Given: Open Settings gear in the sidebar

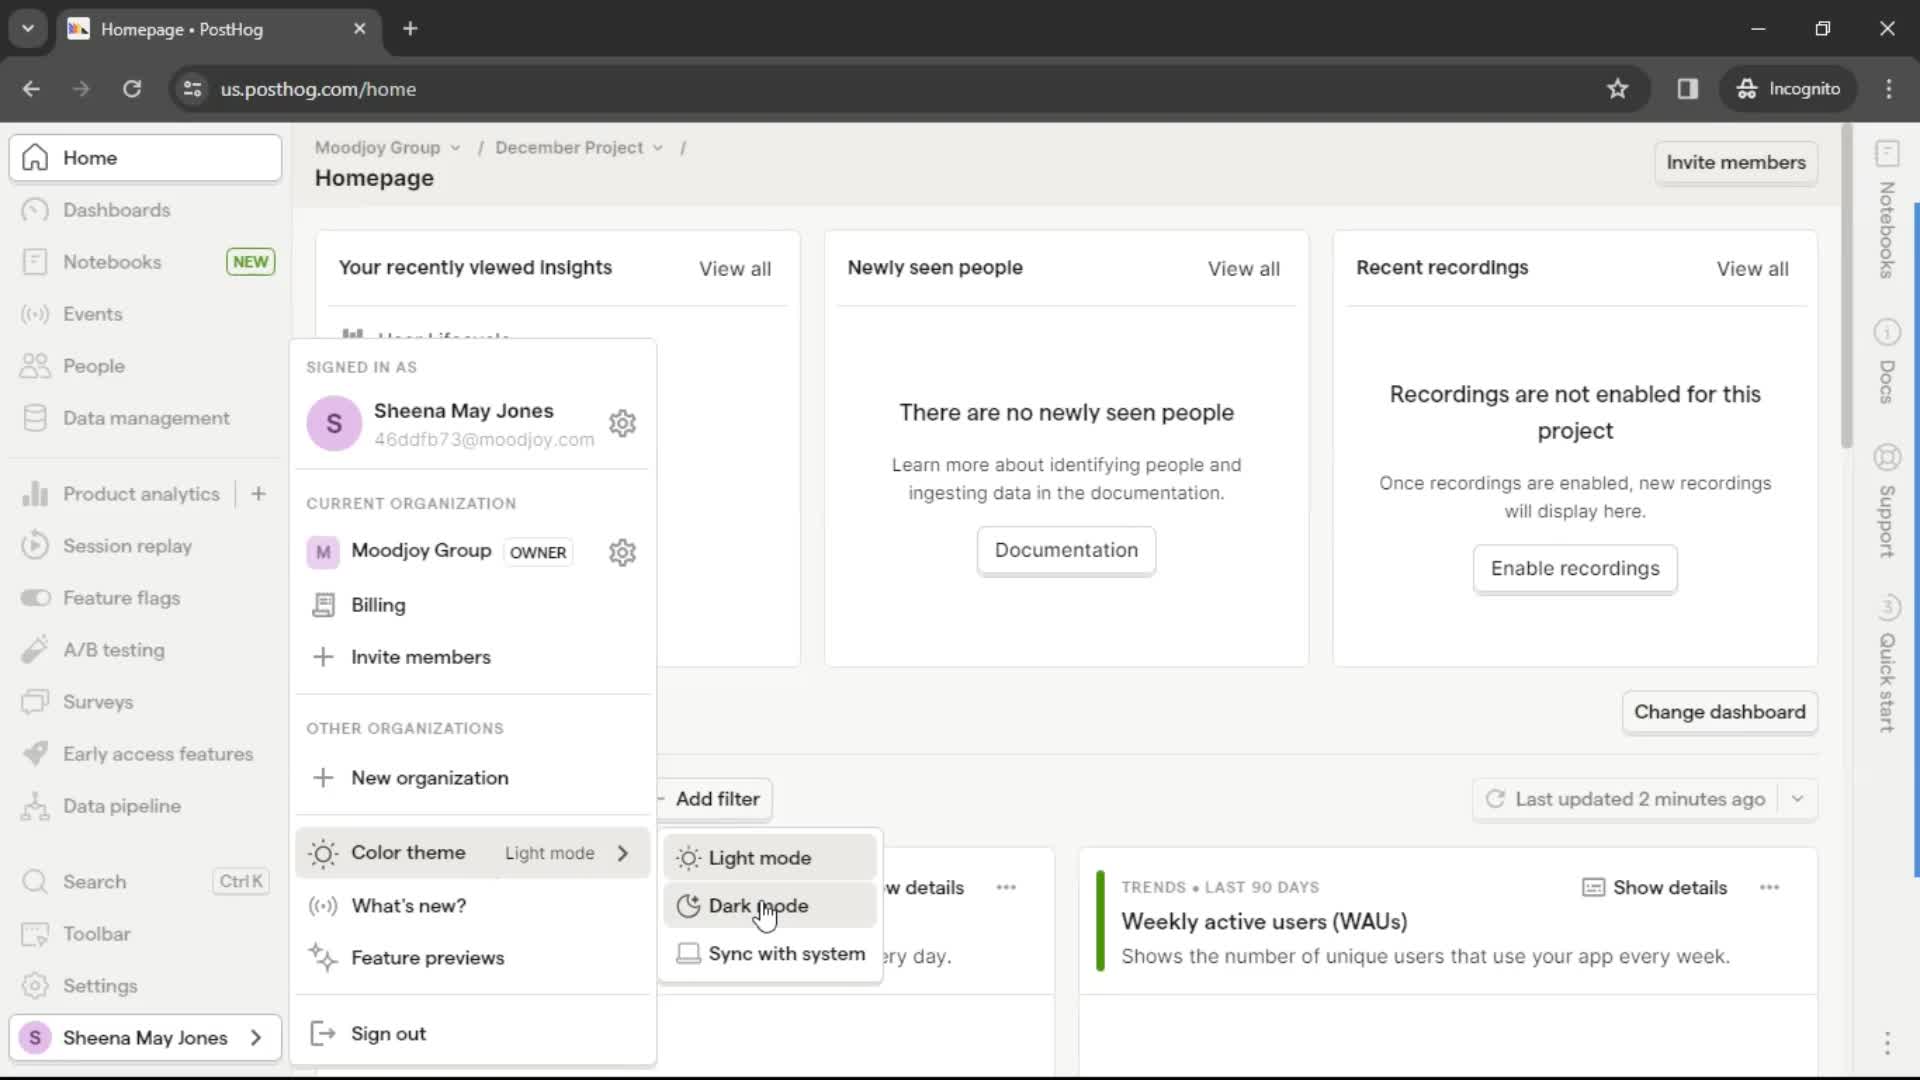Looking at the screenshot, I should click(x=35, y=986).
